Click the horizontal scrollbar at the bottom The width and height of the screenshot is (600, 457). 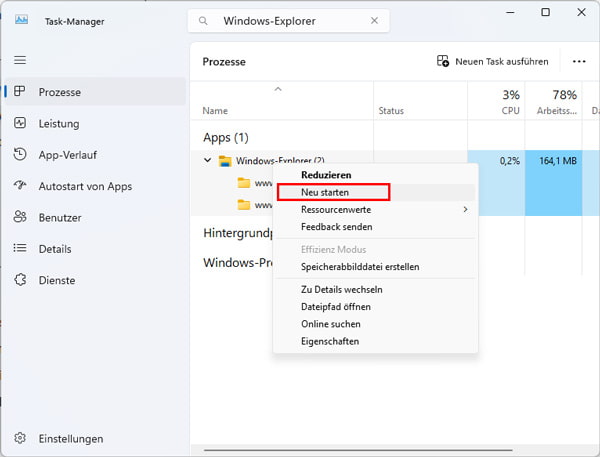tap(358, 450)
